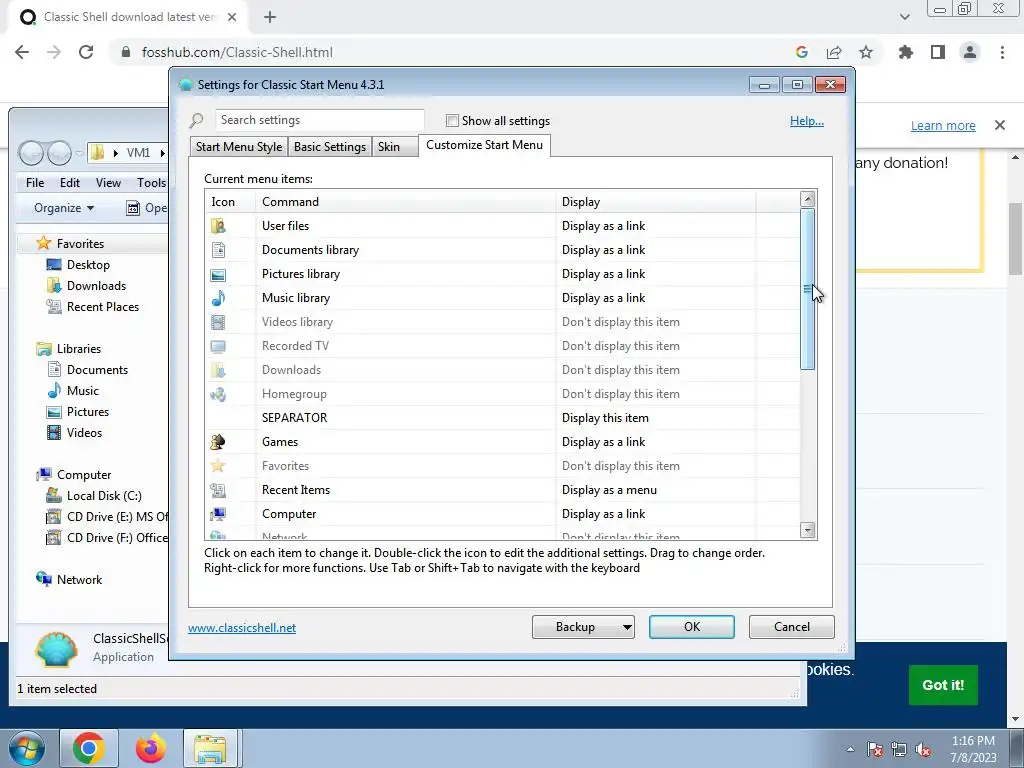Click the share page icon in the address bar
The height and width of the screenshot is (768, 1024).
pyautogui.click(x=834, y=52)
